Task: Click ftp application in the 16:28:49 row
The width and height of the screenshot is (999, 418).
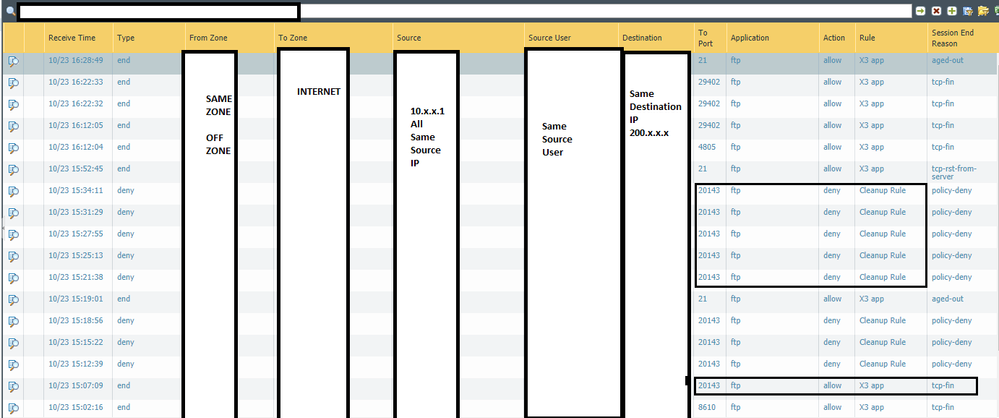Action: point(736,60)
